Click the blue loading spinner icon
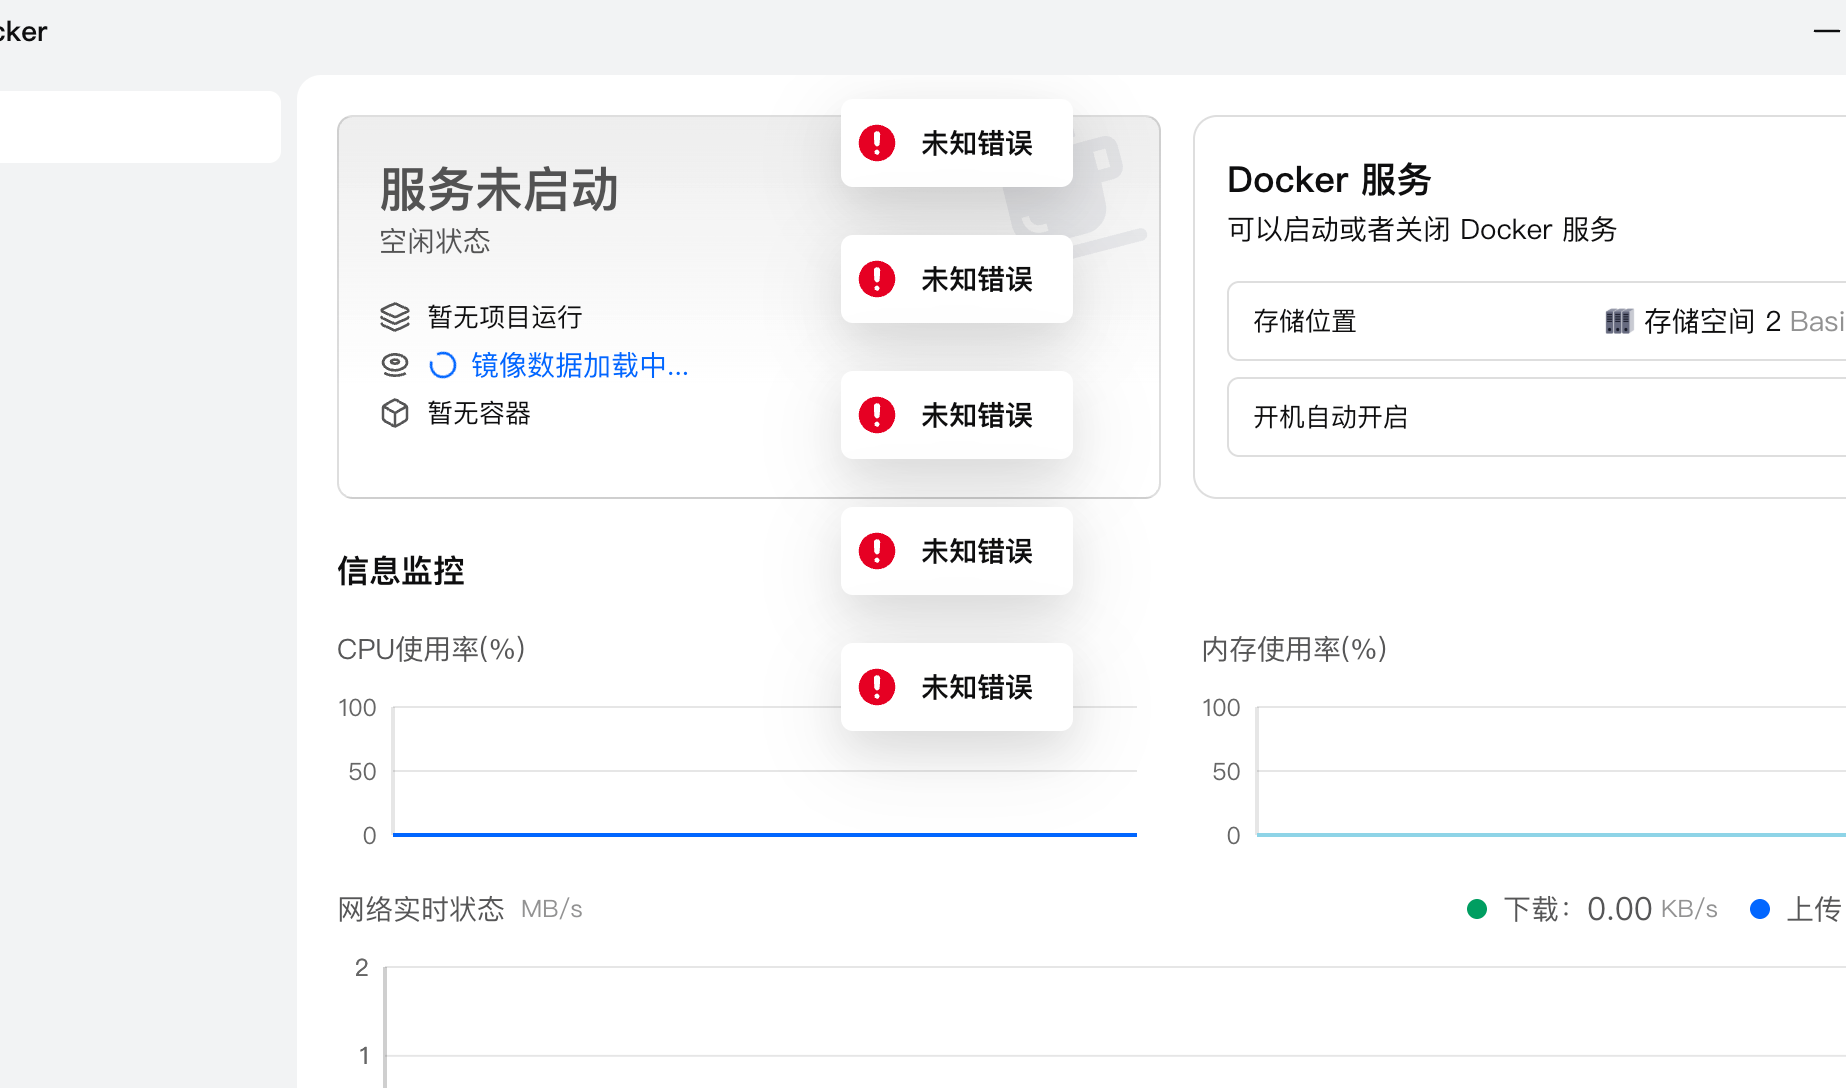 pos(442,365)
